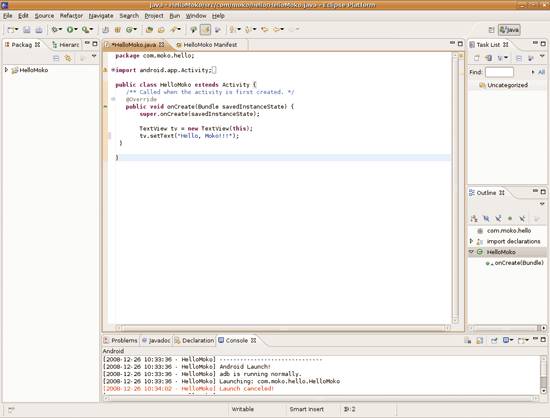The height and width of the screenshot is (418, 550).
Task: Toggle Link with Editor in Package Explorer
Action: [68, 58]
